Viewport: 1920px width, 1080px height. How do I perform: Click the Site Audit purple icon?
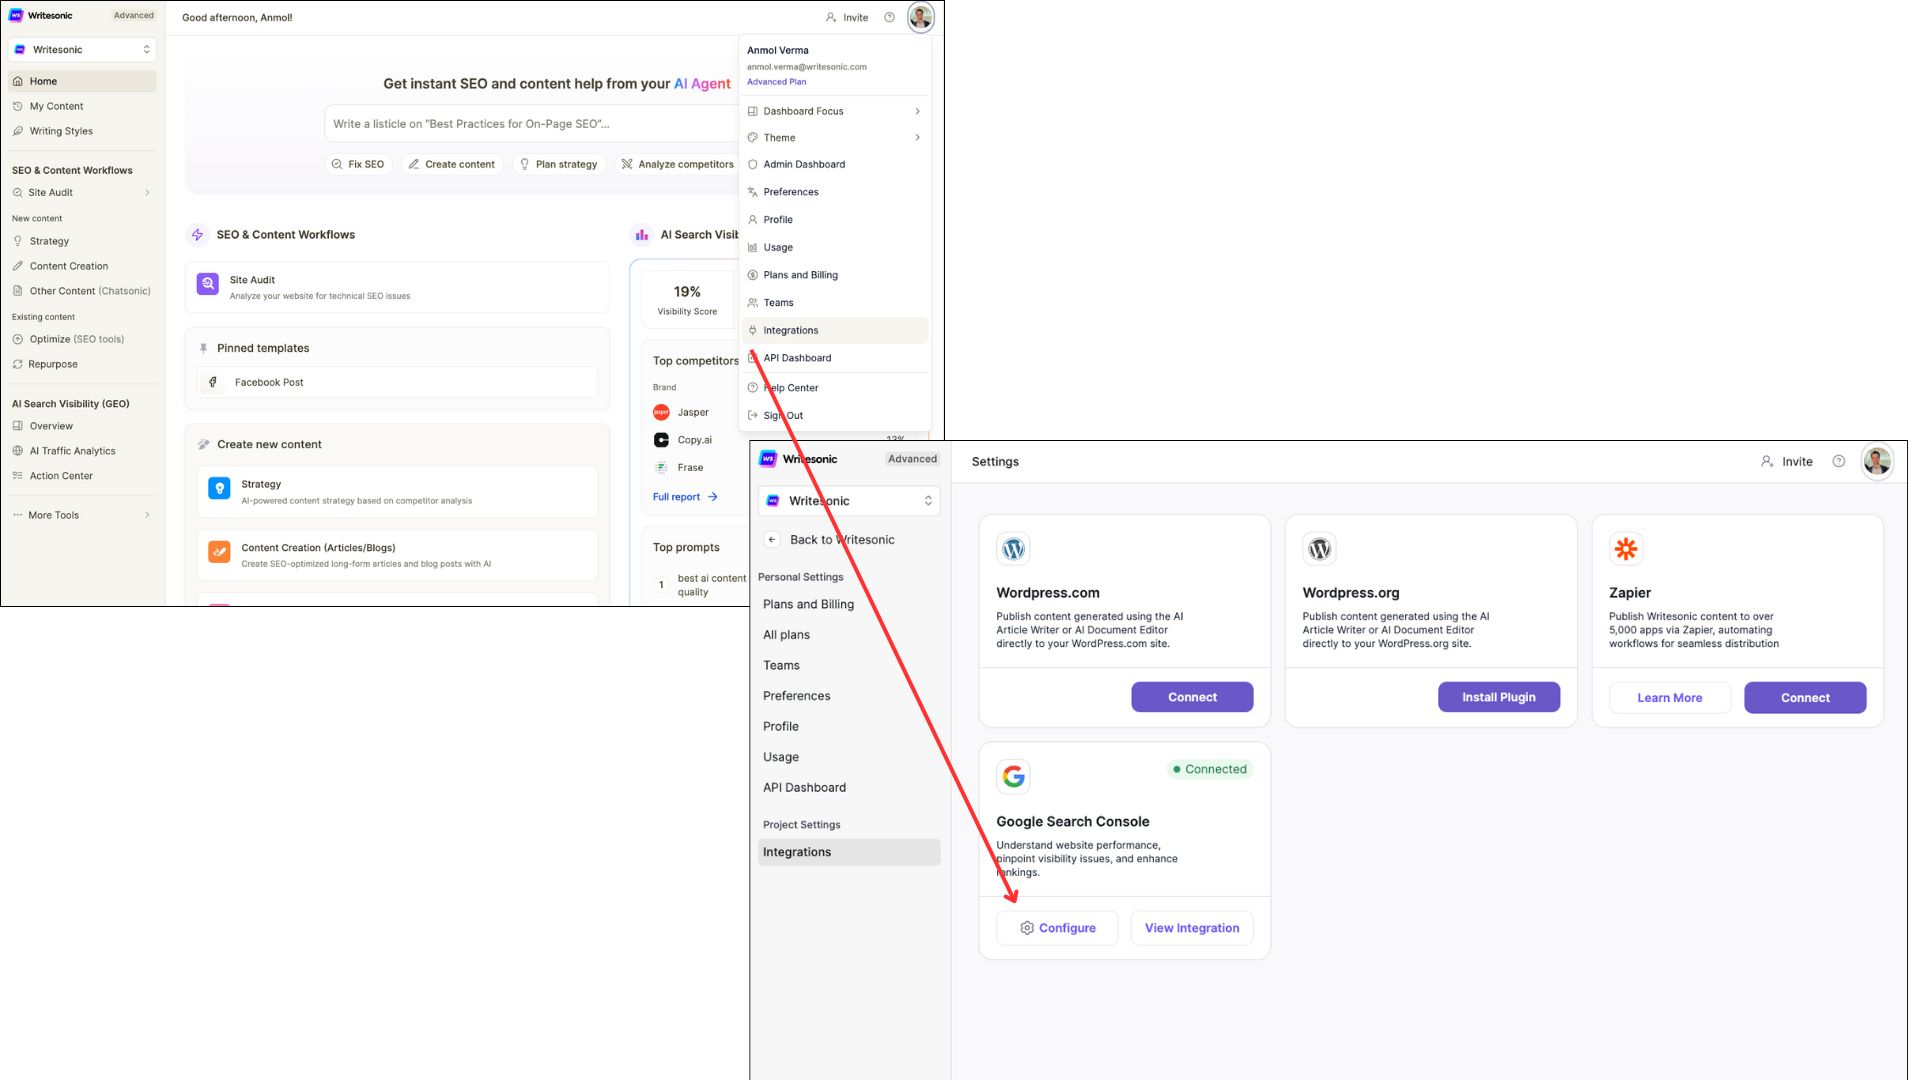(x=208, y=284)
